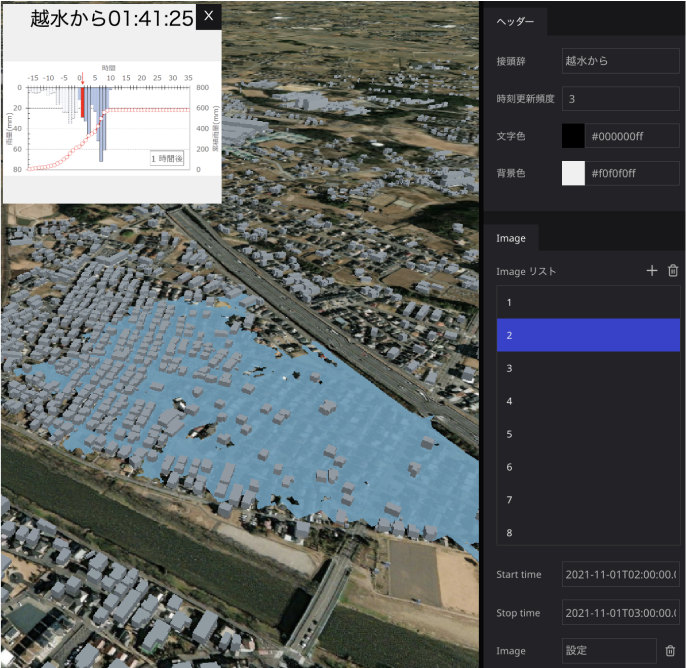Select item 8 in the Image list
This screenshot has width=686, height=668.
tap(588, 532)
